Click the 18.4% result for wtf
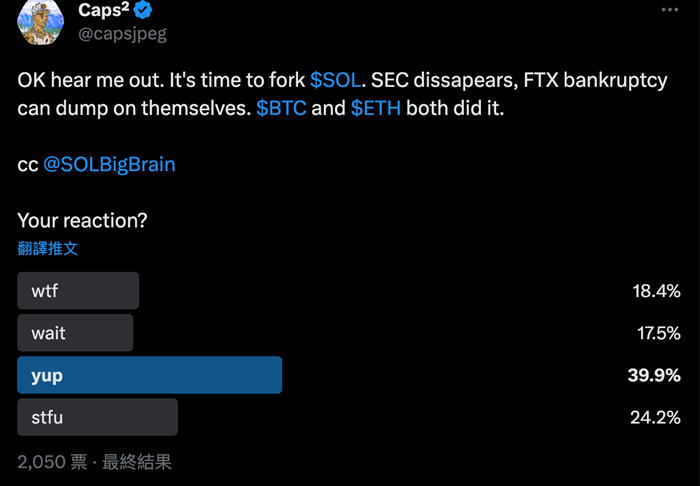Viewport: 700px width, 486px height. [656, 291]
